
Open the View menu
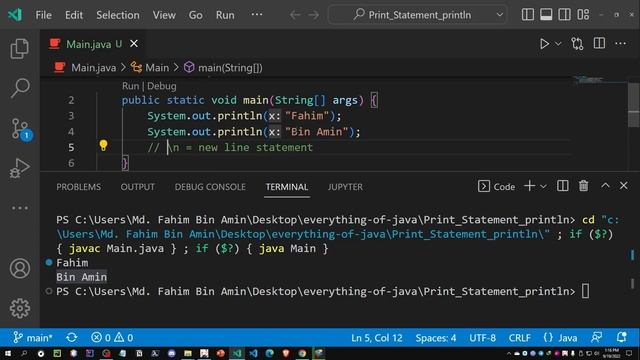coord(164,15)
